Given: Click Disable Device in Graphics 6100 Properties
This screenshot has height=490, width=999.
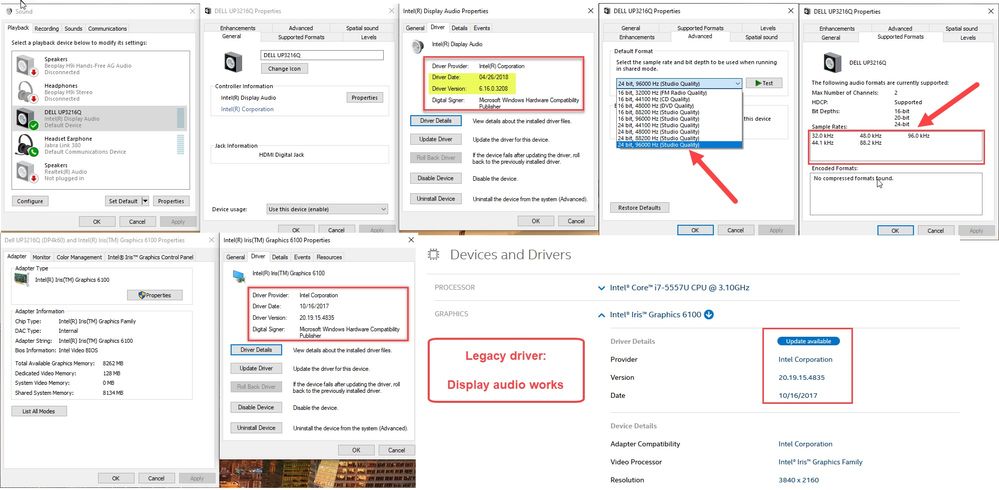Looking at the screenshot, I should (x=255, y=407).
